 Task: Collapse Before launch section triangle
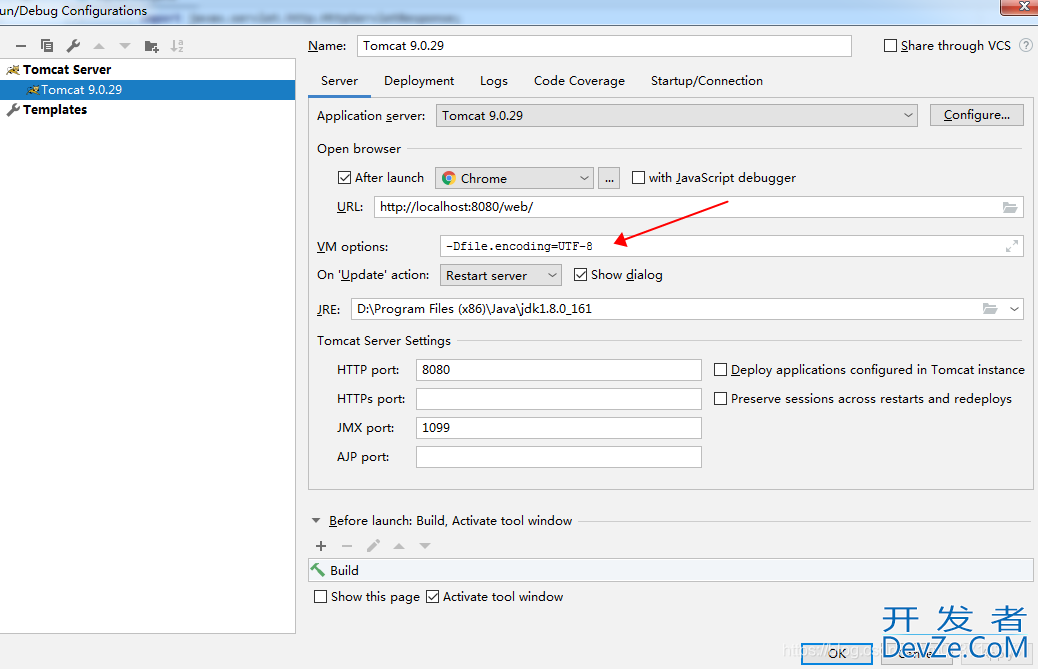click(x=316, y=521)
